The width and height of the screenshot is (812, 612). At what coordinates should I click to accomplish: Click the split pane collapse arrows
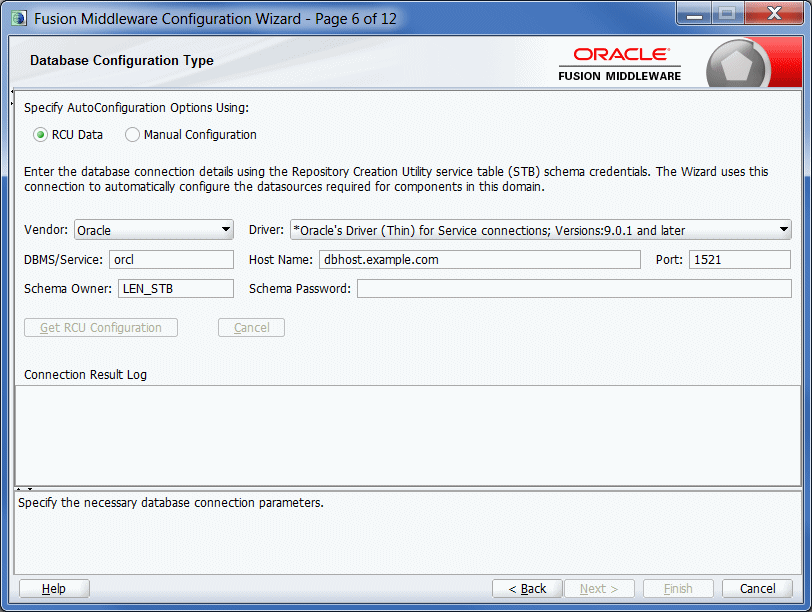pyautogui.click(x=24, y=489)
